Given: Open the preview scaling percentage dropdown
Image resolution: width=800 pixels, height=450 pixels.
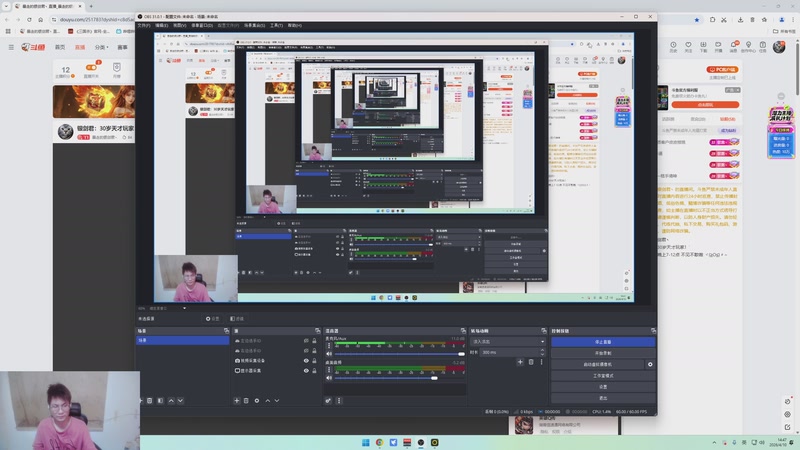Looking at the screenshot, I should tap(162, 308).
